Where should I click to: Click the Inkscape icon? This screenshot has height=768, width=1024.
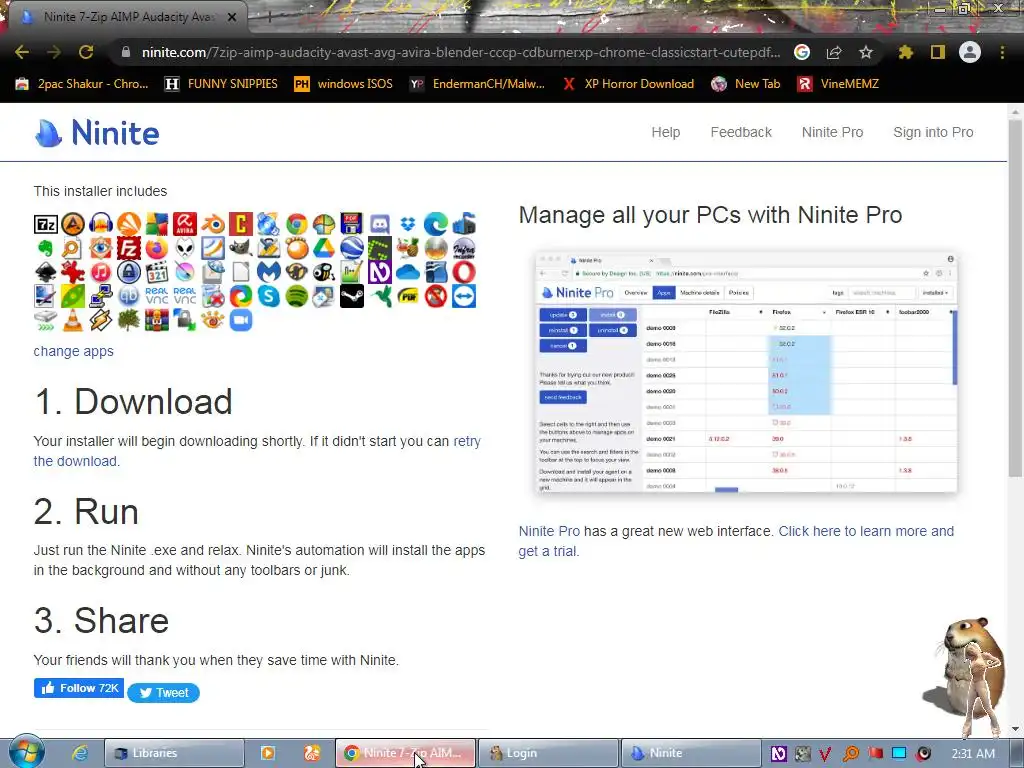click(x=46, y=272)
